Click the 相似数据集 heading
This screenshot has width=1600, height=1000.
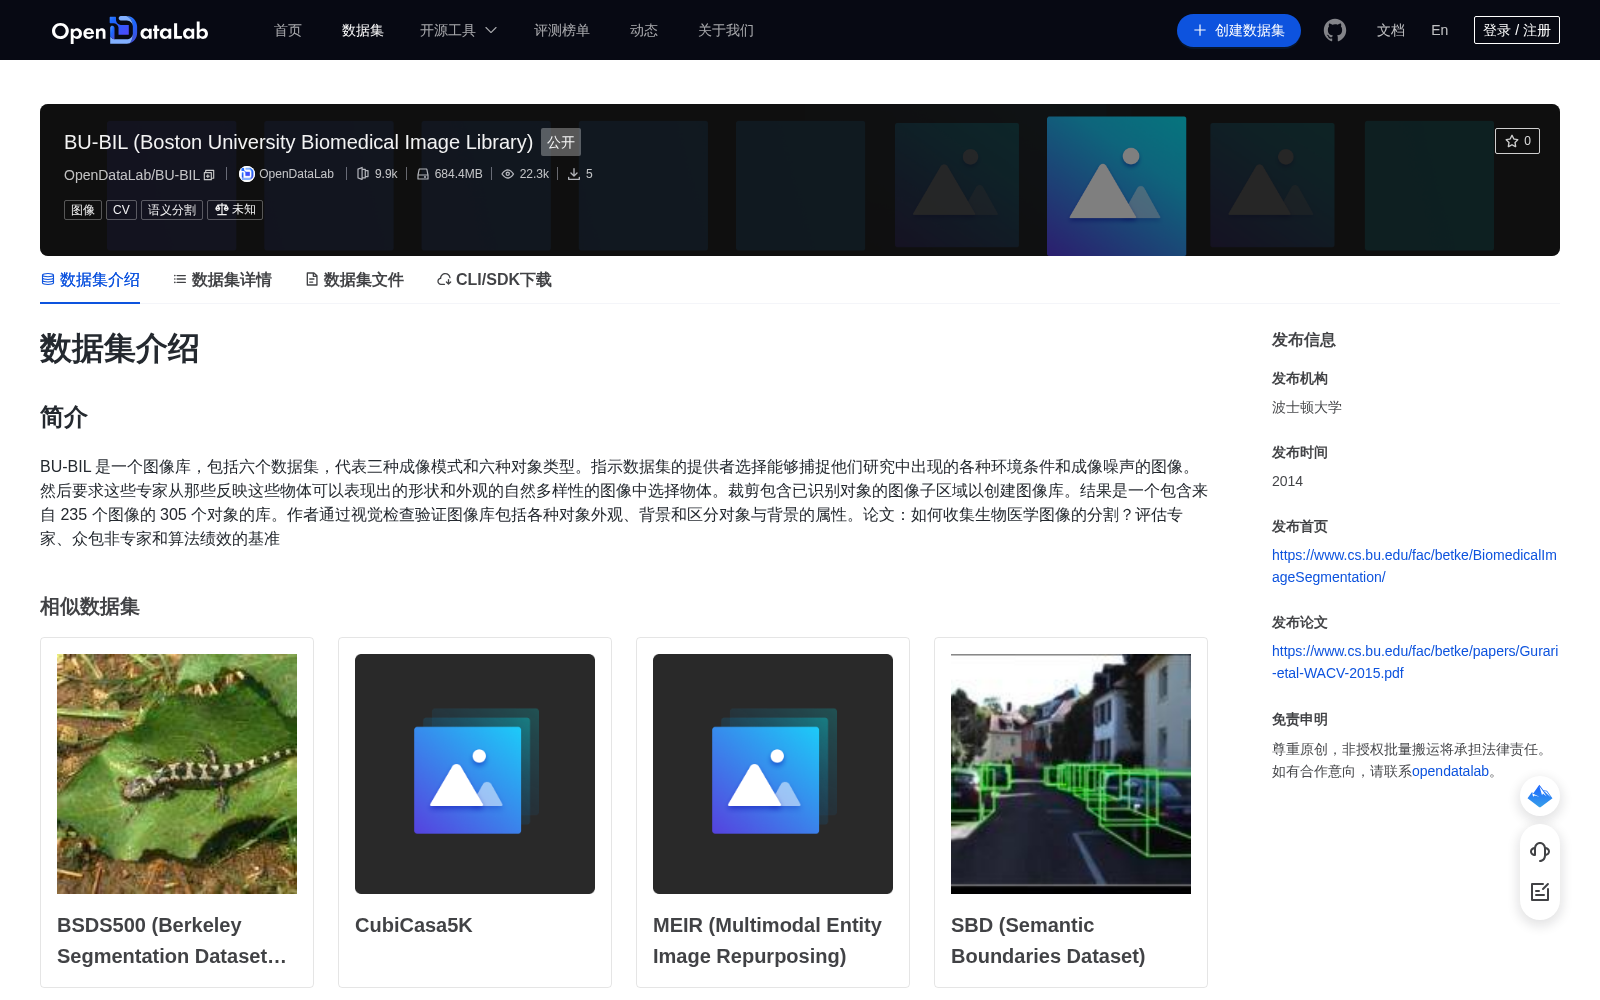coord(90,607)
